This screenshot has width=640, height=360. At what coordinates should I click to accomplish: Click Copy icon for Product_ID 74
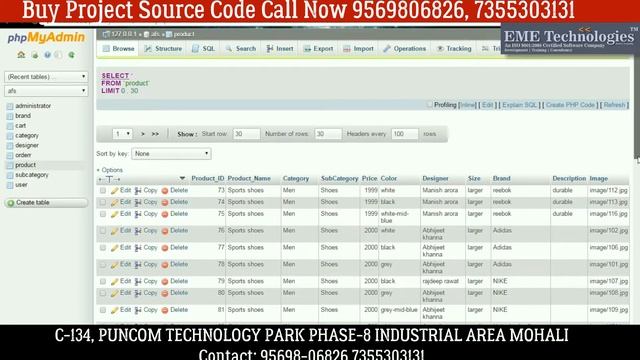[138, 202]
